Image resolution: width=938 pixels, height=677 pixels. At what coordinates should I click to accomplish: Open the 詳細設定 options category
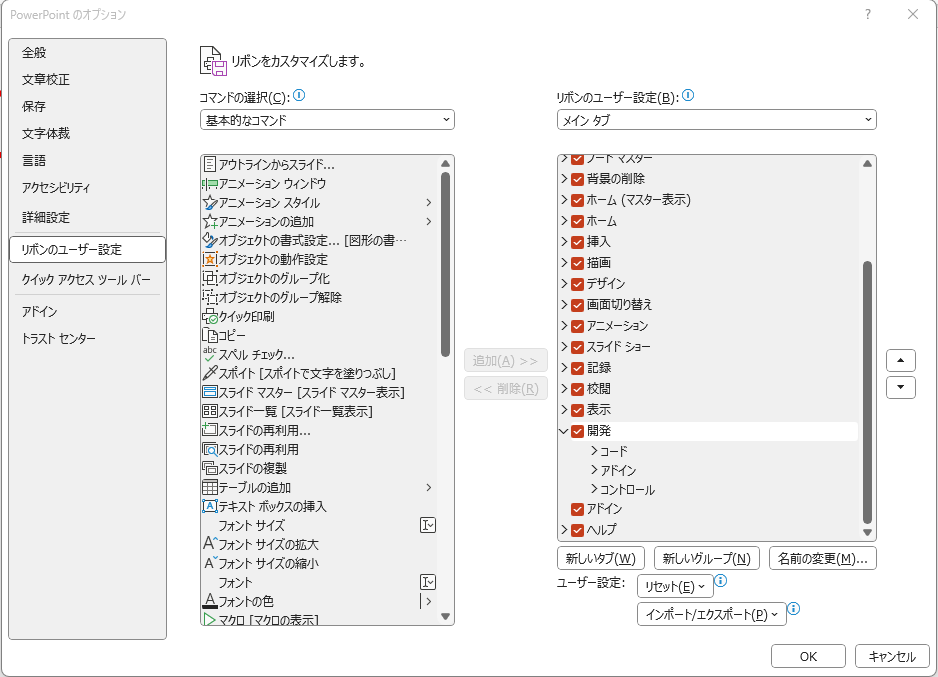click(x=87, y=217)
